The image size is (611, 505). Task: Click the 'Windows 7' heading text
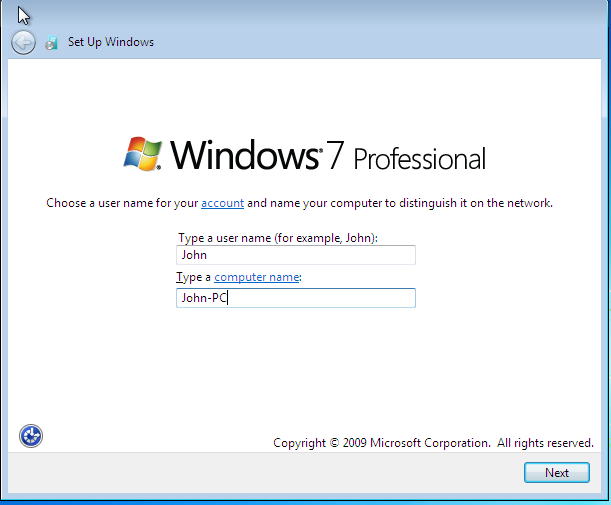pos(257,155)
